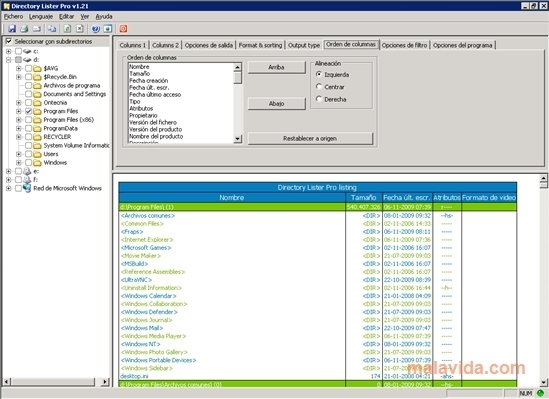Expand the $AVG folder node
The image size is (549, 399).
[19, 69]
